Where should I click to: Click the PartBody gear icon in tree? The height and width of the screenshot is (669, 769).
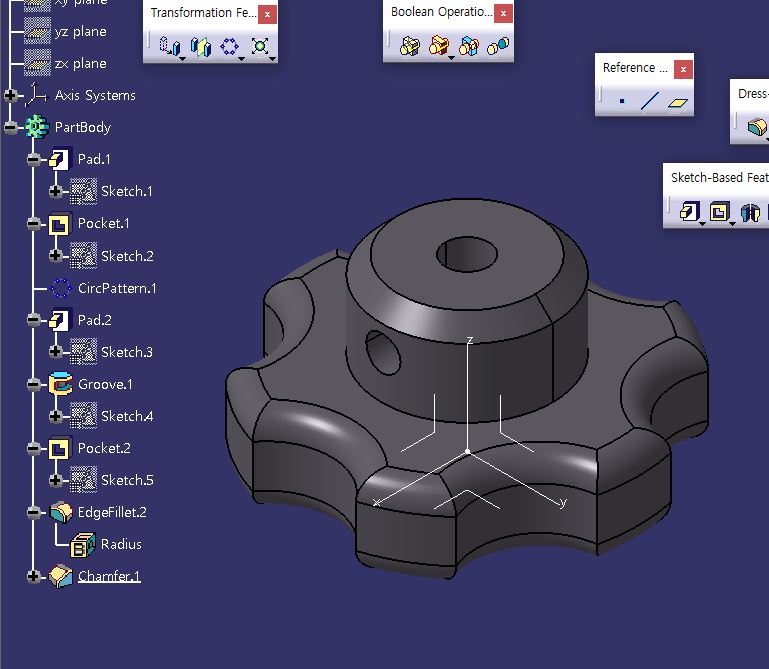tap(37, 127)
